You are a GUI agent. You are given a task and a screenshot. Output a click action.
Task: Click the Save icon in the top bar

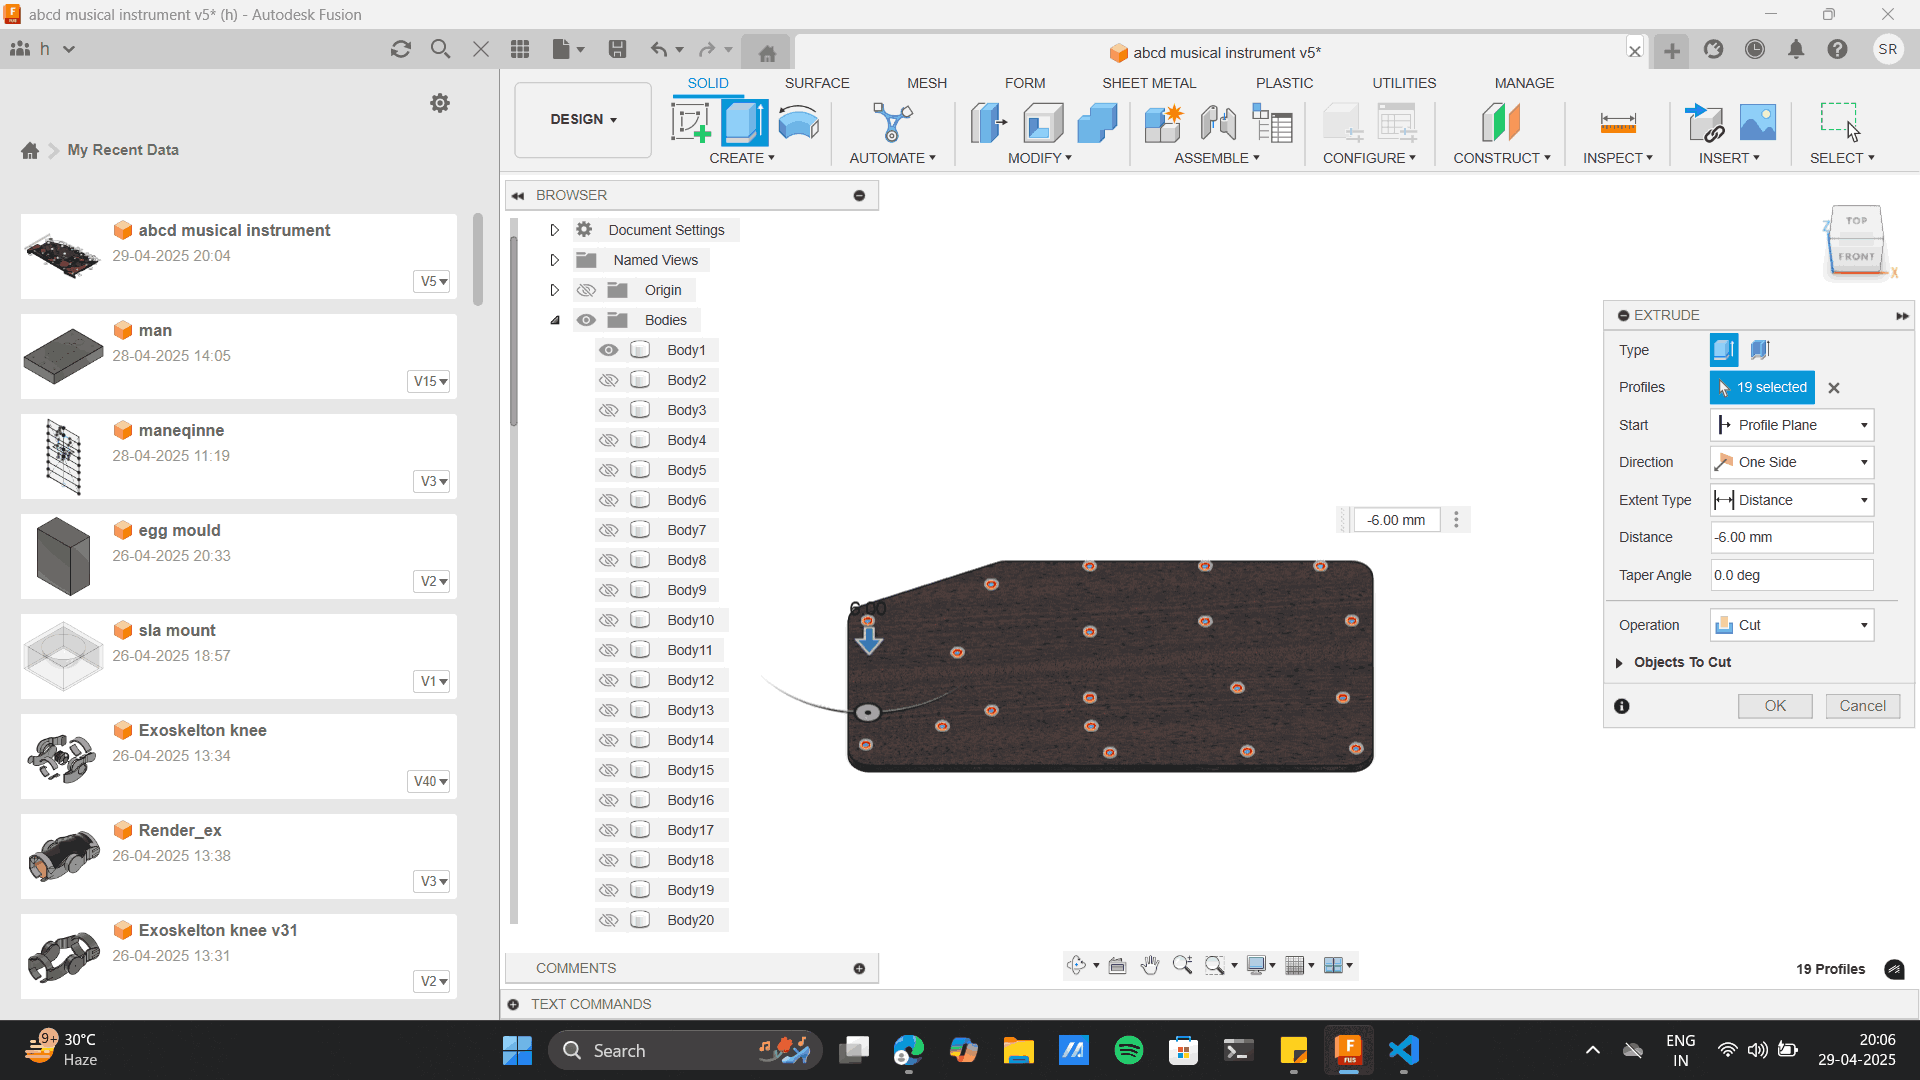[618, 49]
